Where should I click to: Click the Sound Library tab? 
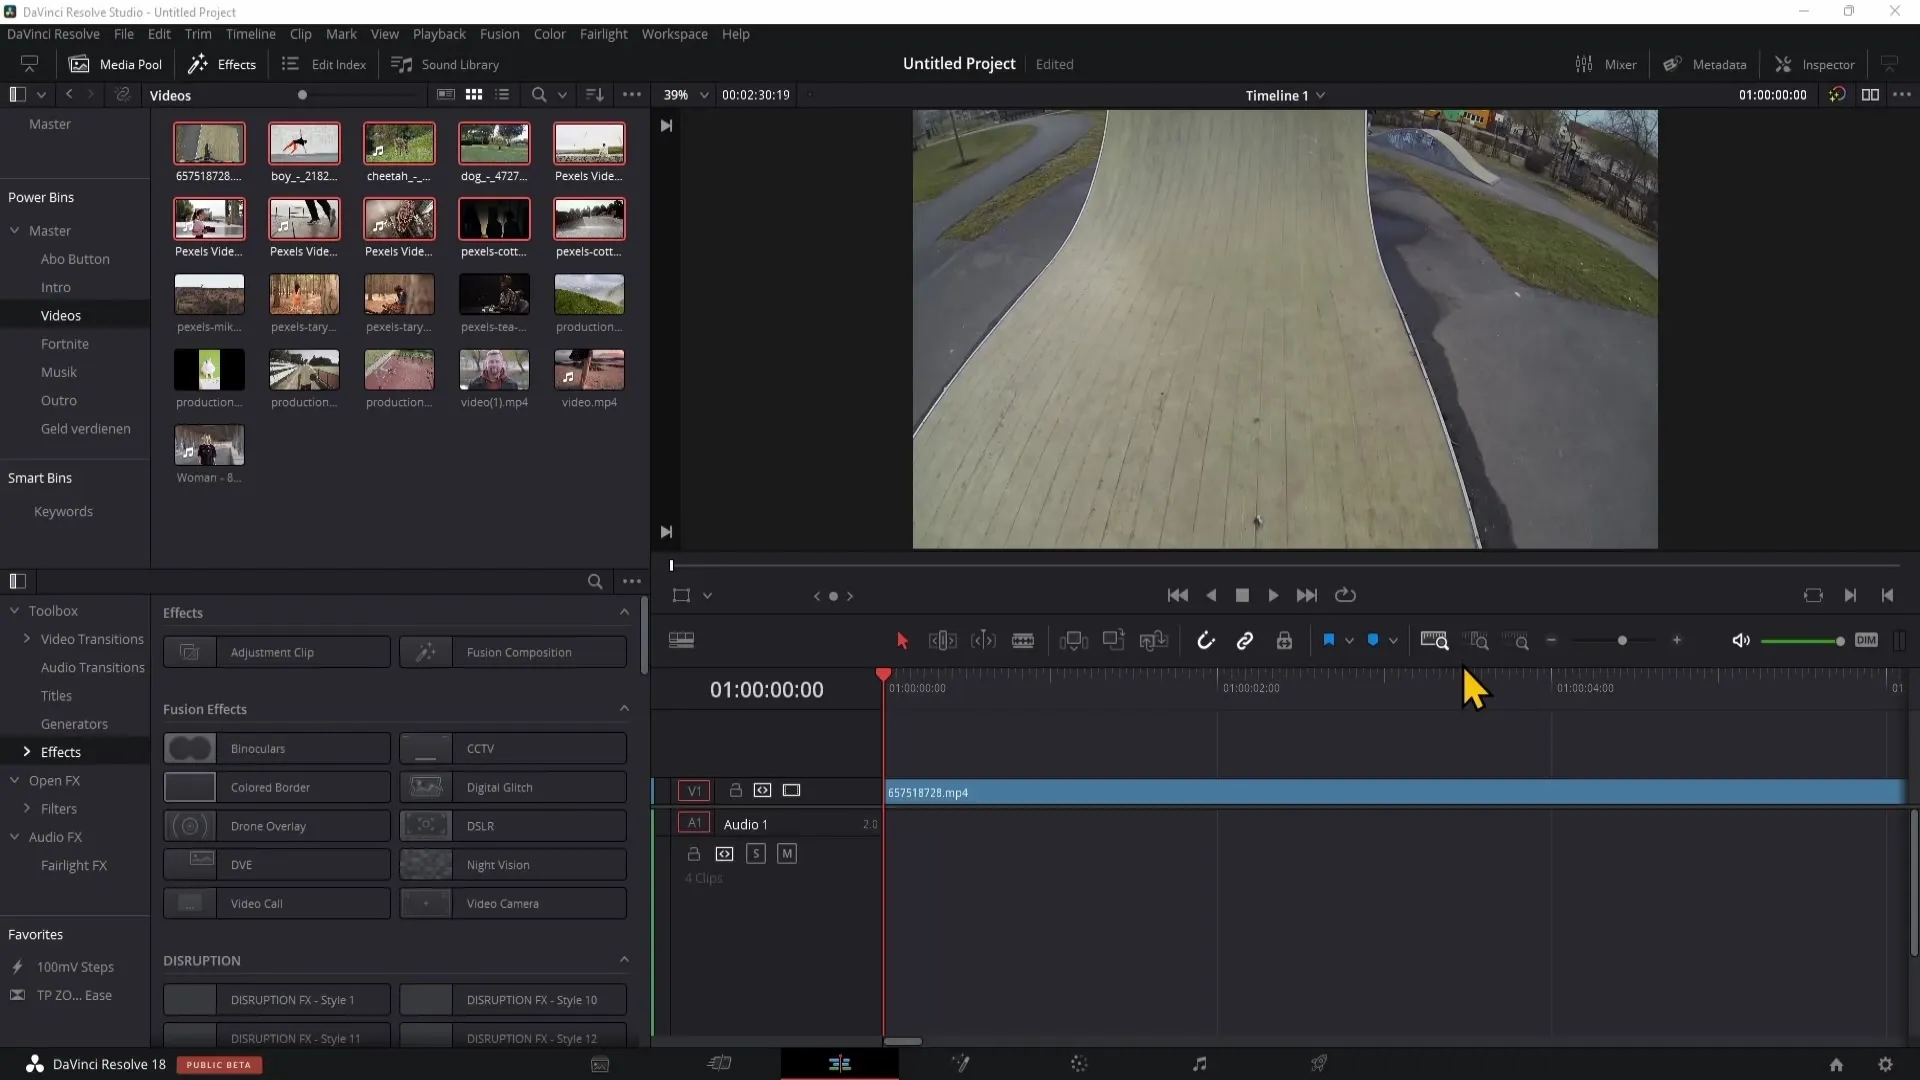(x=460, y=63)
